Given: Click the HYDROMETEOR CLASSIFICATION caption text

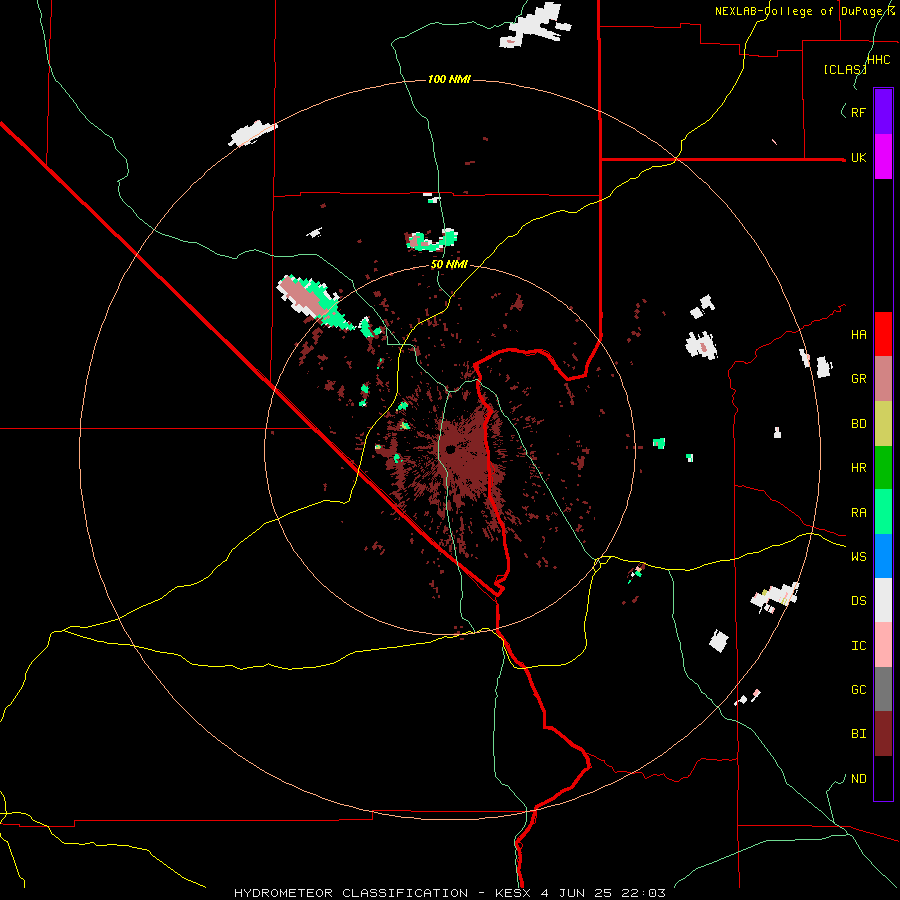Looking at the screenshot, I should click(x=351, y=893).
